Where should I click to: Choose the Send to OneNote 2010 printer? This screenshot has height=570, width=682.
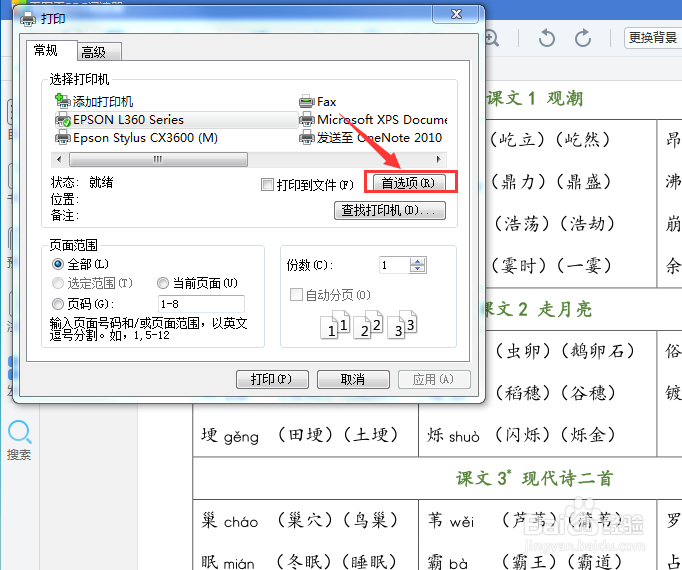371,138
